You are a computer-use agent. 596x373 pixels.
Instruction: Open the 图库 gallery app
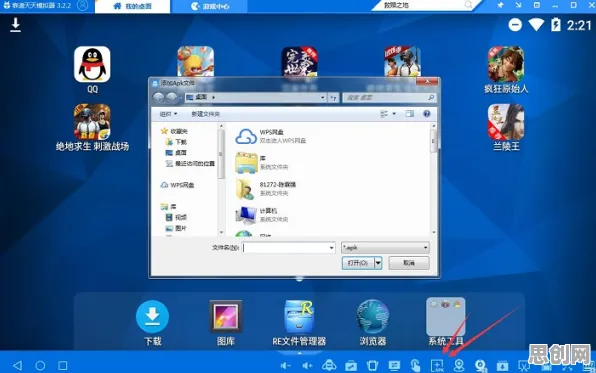coord(226,317)
